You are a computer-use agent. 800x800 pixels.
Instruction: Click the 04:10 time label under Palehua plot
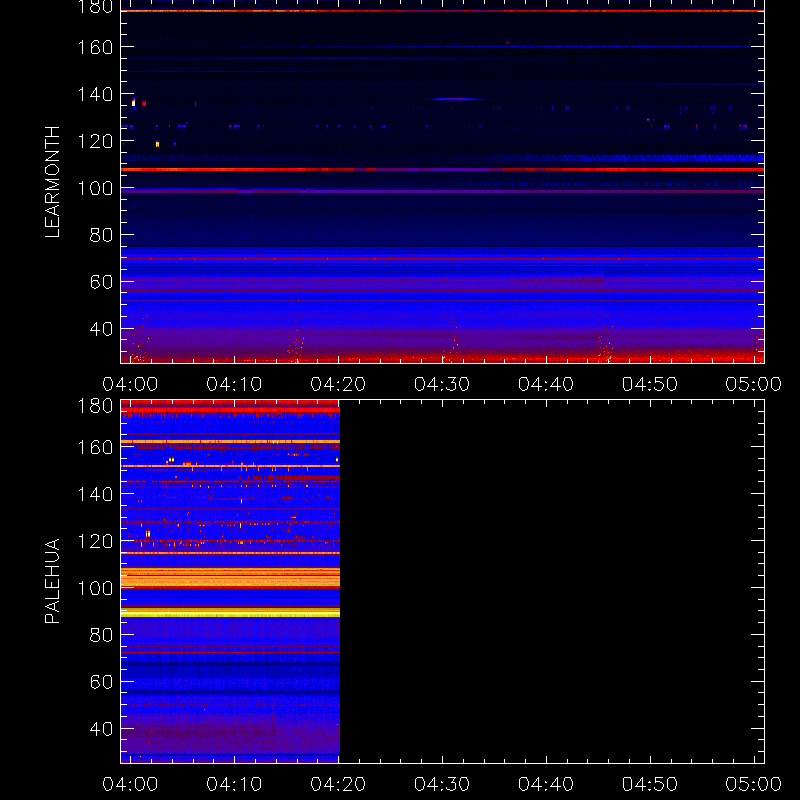click(234, 784)
